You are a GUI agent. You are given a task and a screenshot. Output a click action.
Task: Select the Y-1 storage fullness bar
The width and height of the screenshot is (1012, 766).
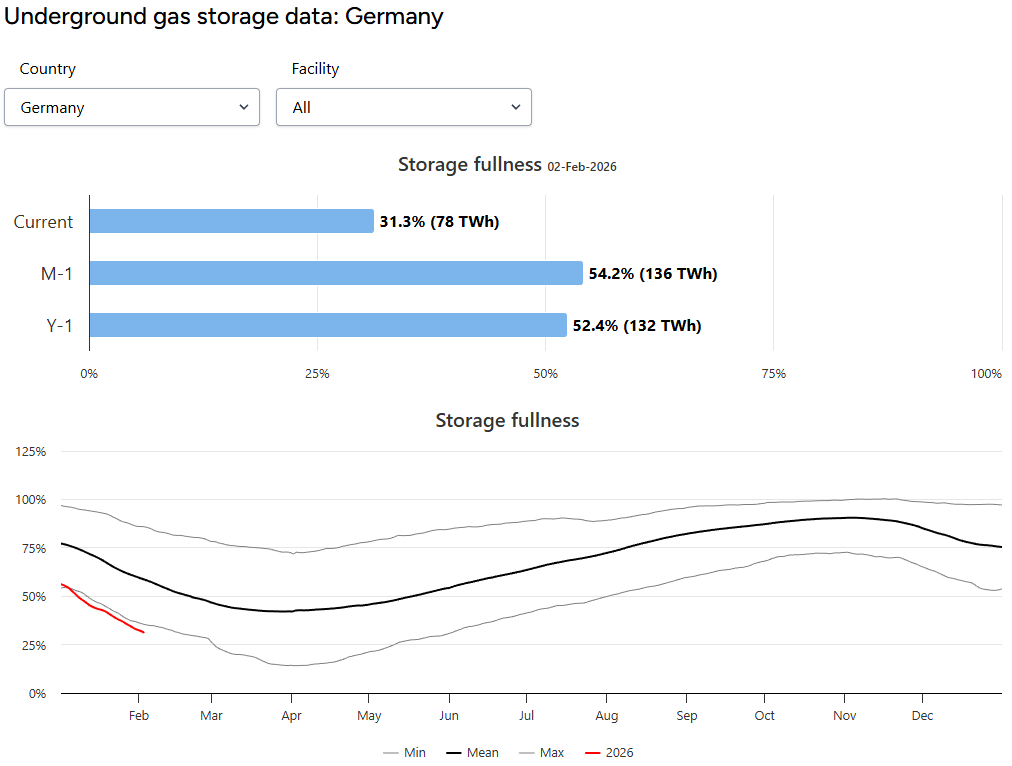327,325
